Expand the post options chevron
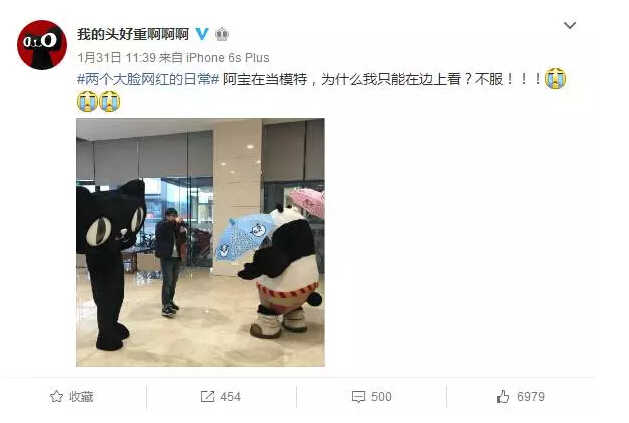629x423 pixels. point(570,25)
